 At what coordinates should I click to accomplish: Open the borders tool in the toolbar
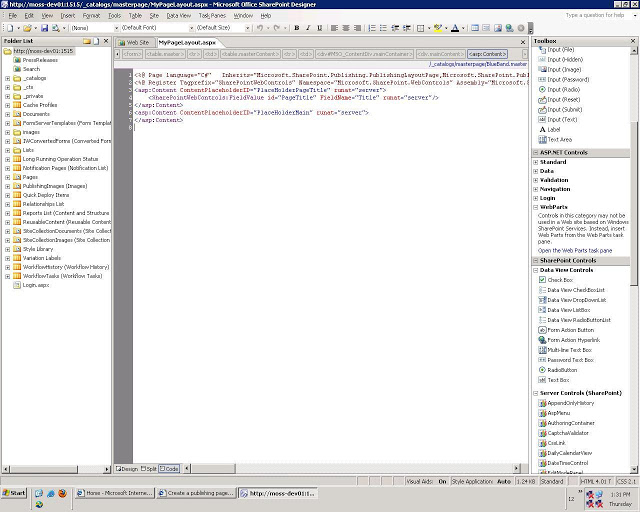(420, 28)
